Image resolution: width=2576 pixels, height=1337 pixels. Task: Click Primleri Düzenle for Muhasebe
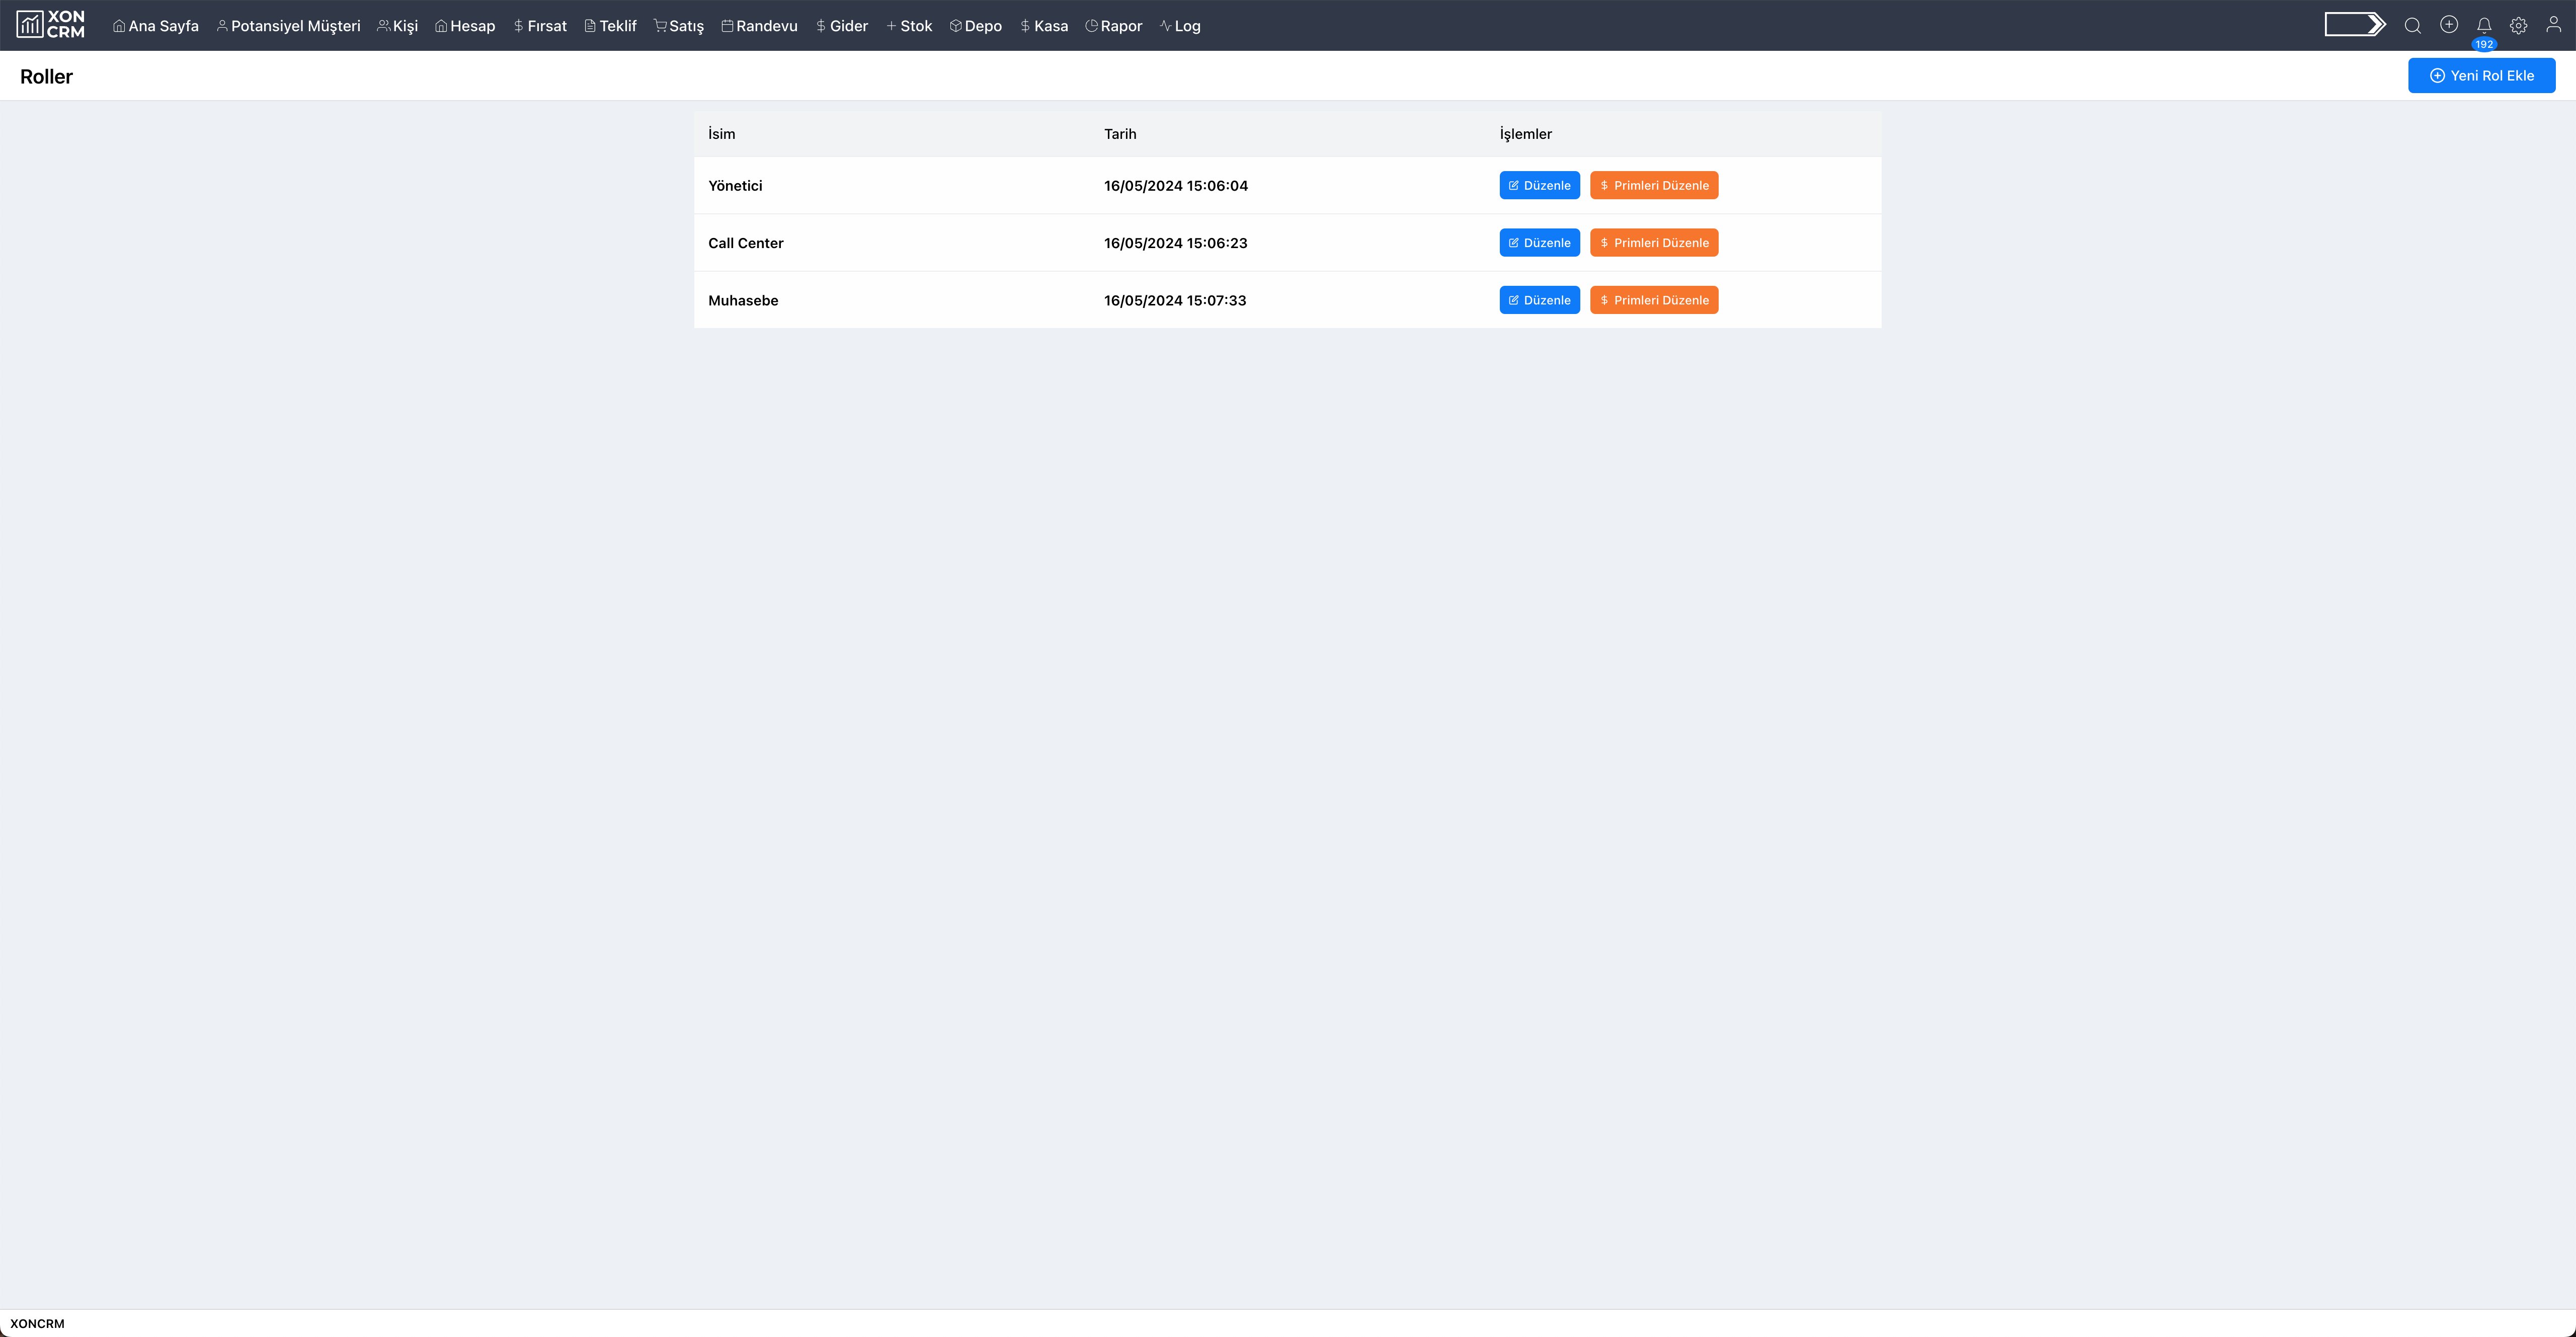(1654, 300)
